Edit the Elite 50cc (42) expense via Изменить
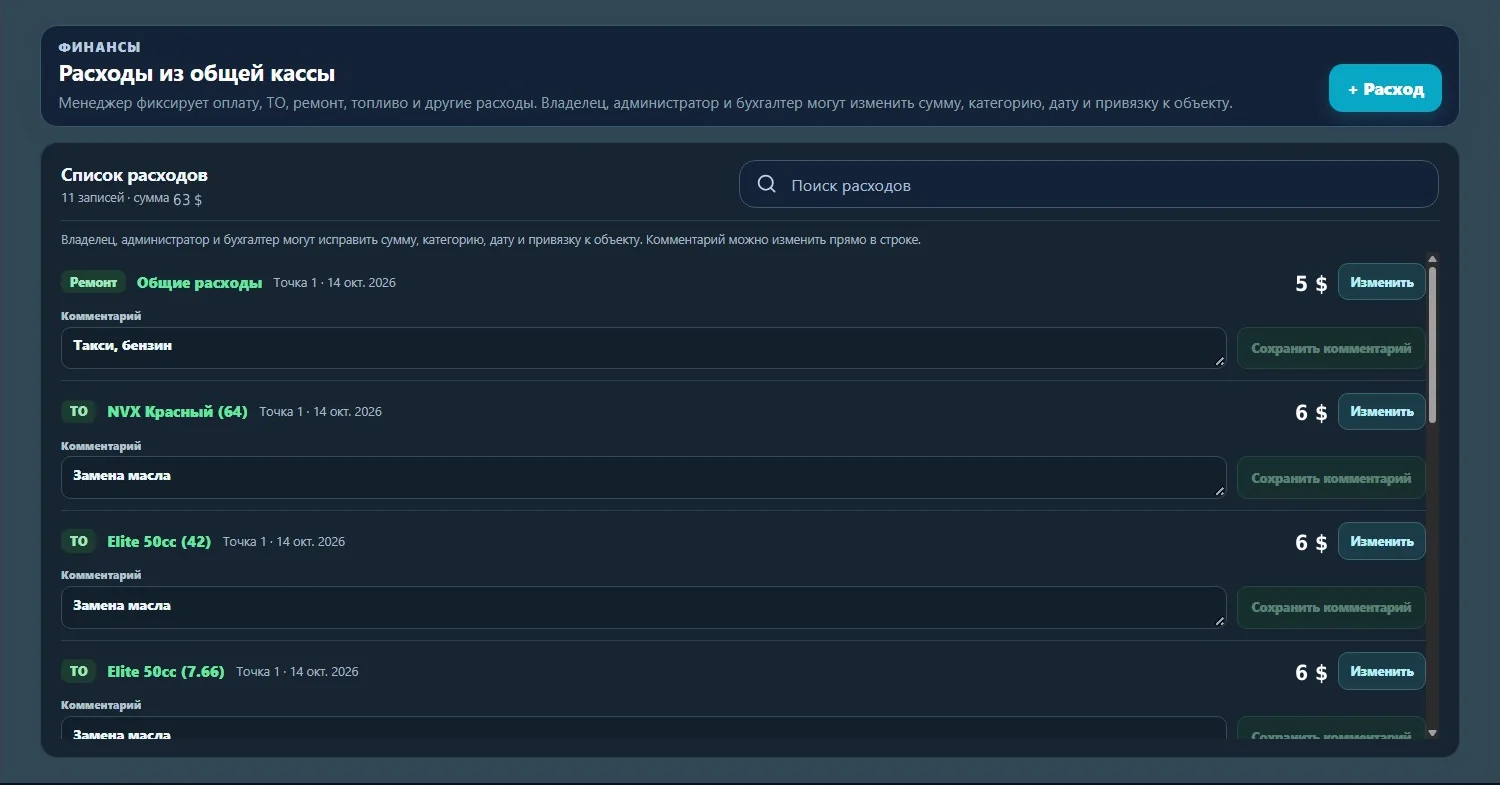 pos(1382,541)
